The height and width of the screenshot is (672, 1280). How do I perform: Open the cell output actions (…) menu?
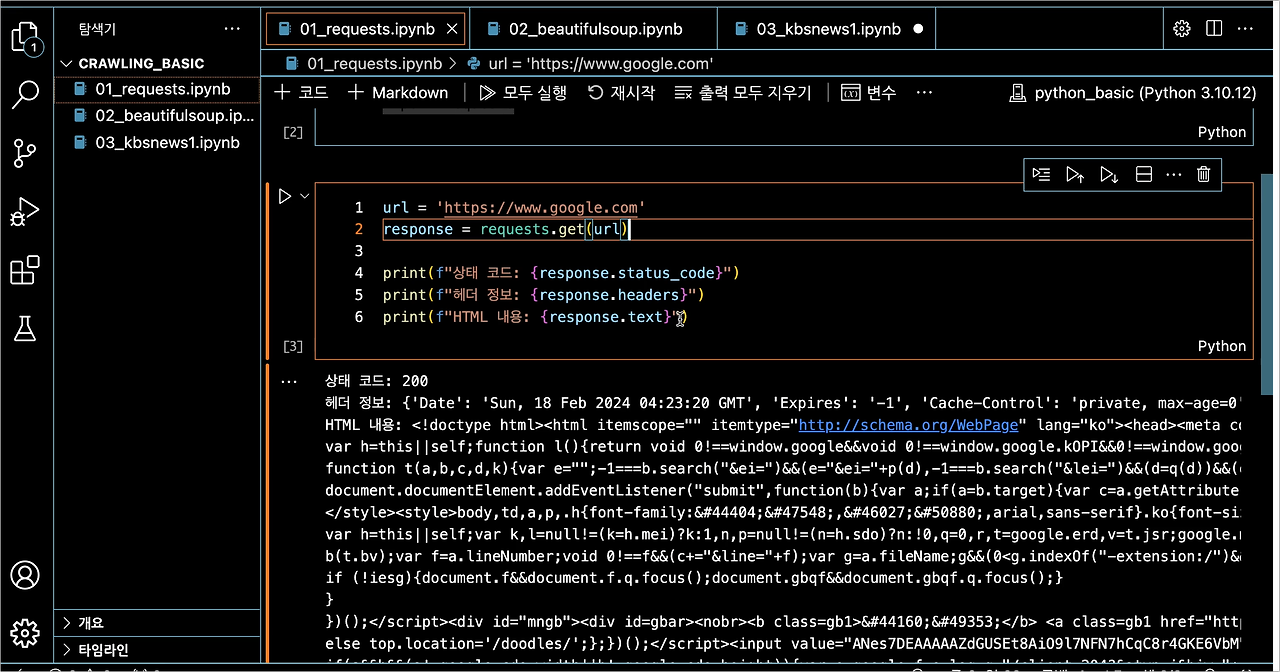click(289, 381)
